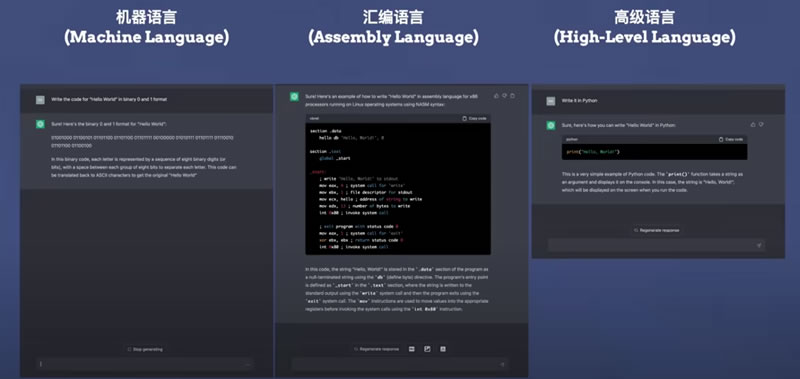The image size is (800, 379).
Task: Focus the message input in assembly chat panel
Action: [x=401, y=364]
